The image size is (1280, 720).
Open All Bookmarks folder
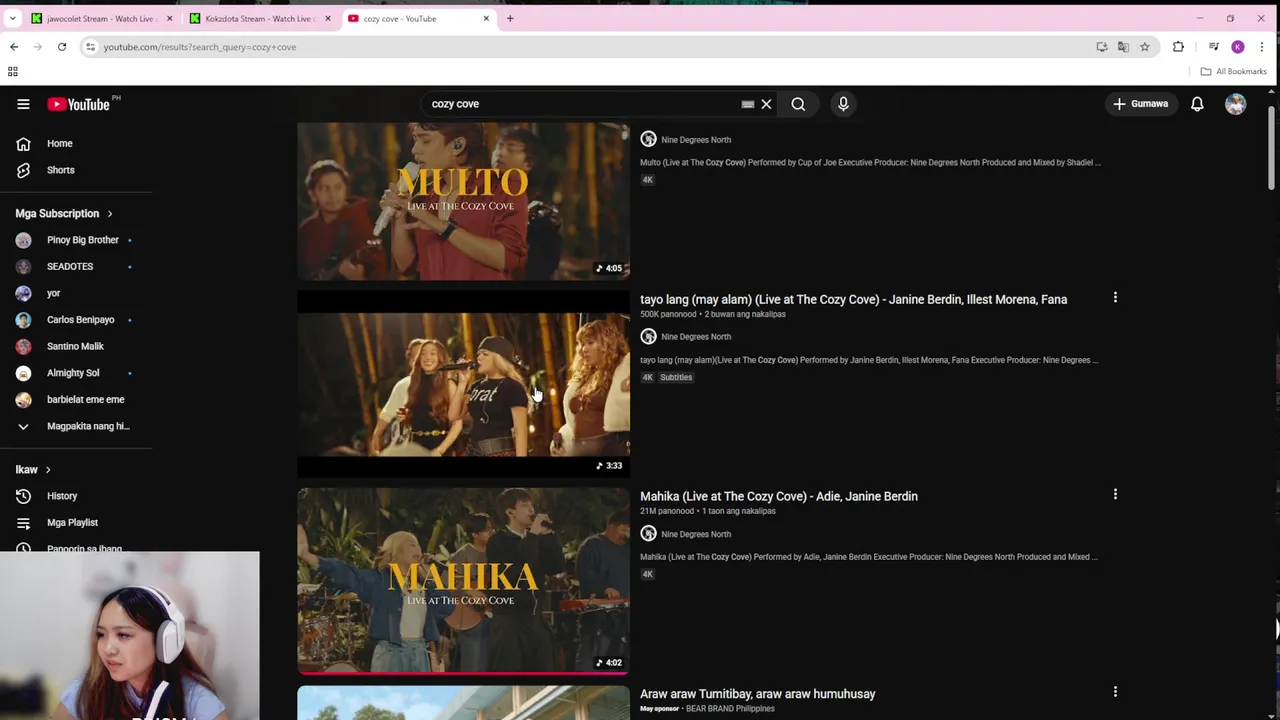1233,71
